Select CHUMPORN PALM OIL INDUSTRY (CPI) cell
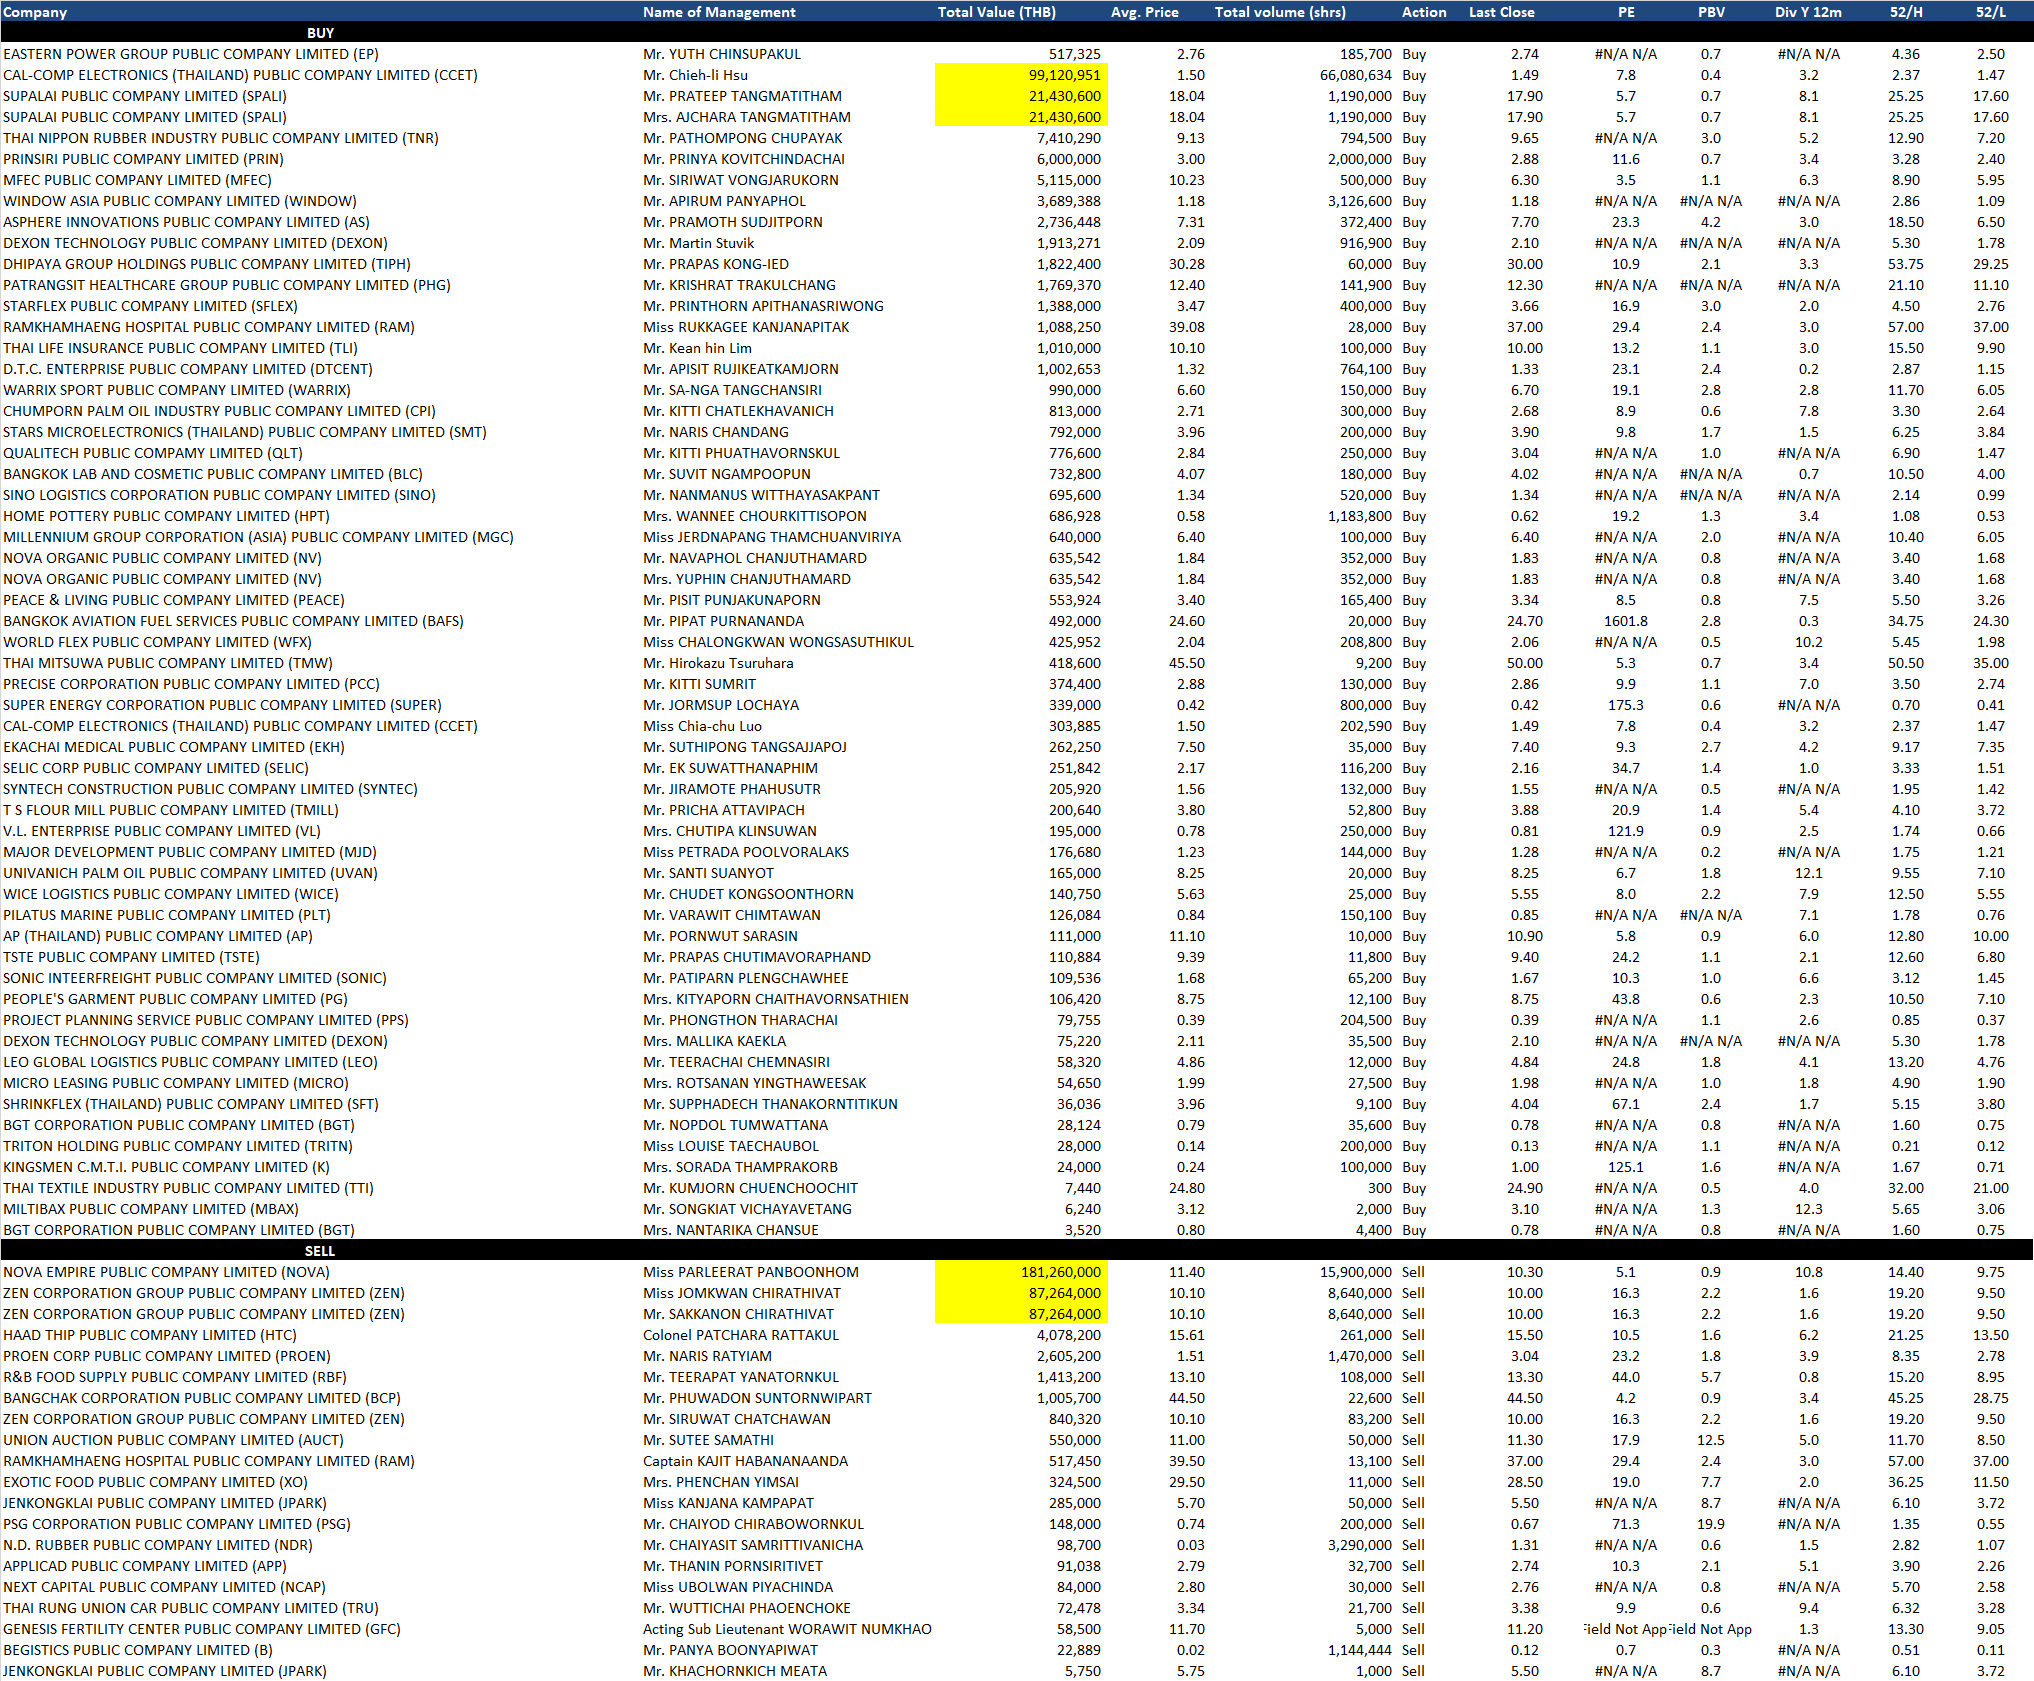Viewport: 2034px width, 1681px height. pos(220,411)
